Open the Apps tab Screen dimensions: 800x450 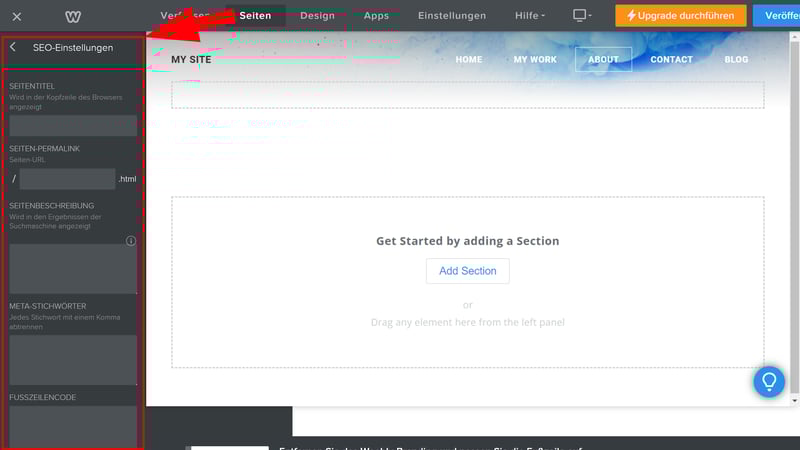pos(376,16)
